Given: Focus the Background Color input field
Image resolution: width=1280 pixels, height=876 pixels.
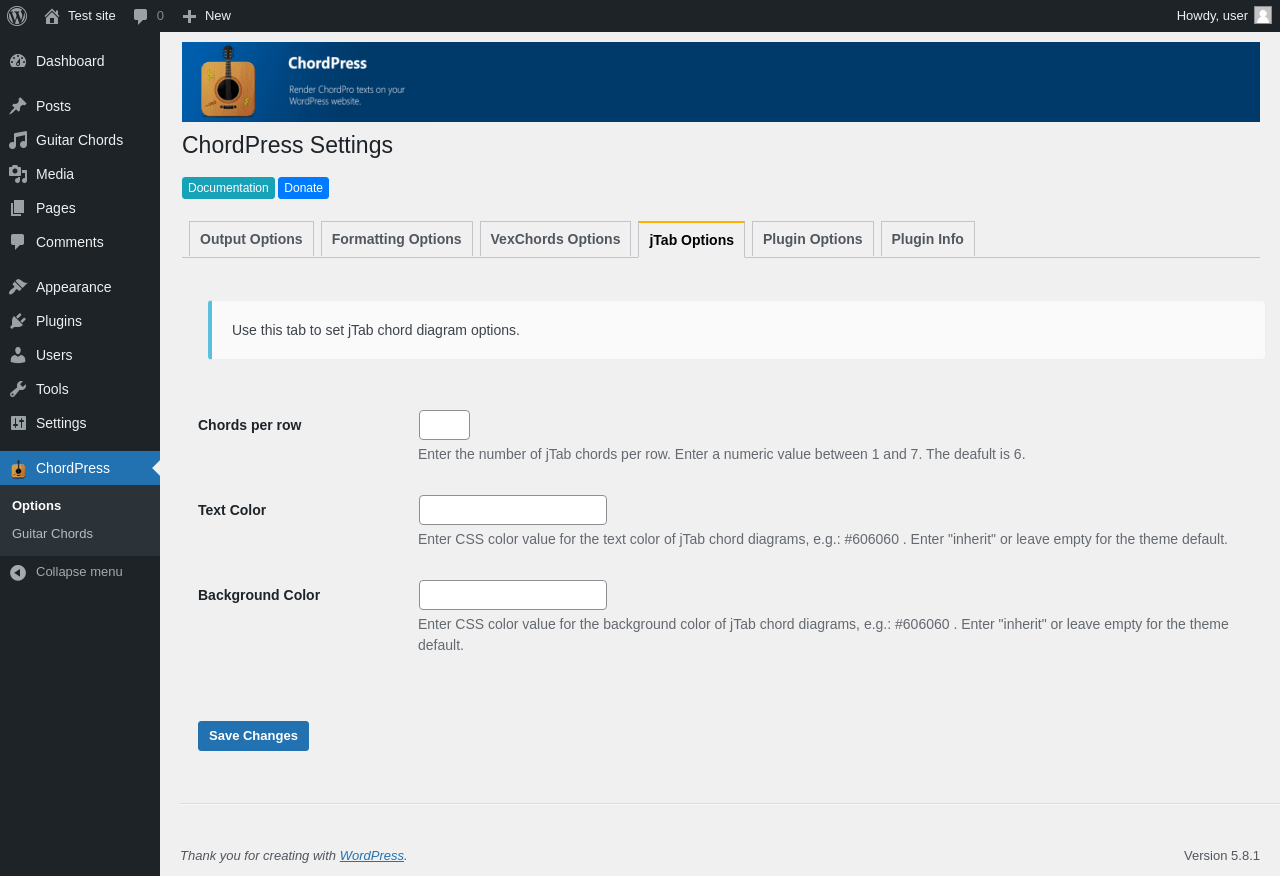Looking at the screenshot, I should point(513,595).
